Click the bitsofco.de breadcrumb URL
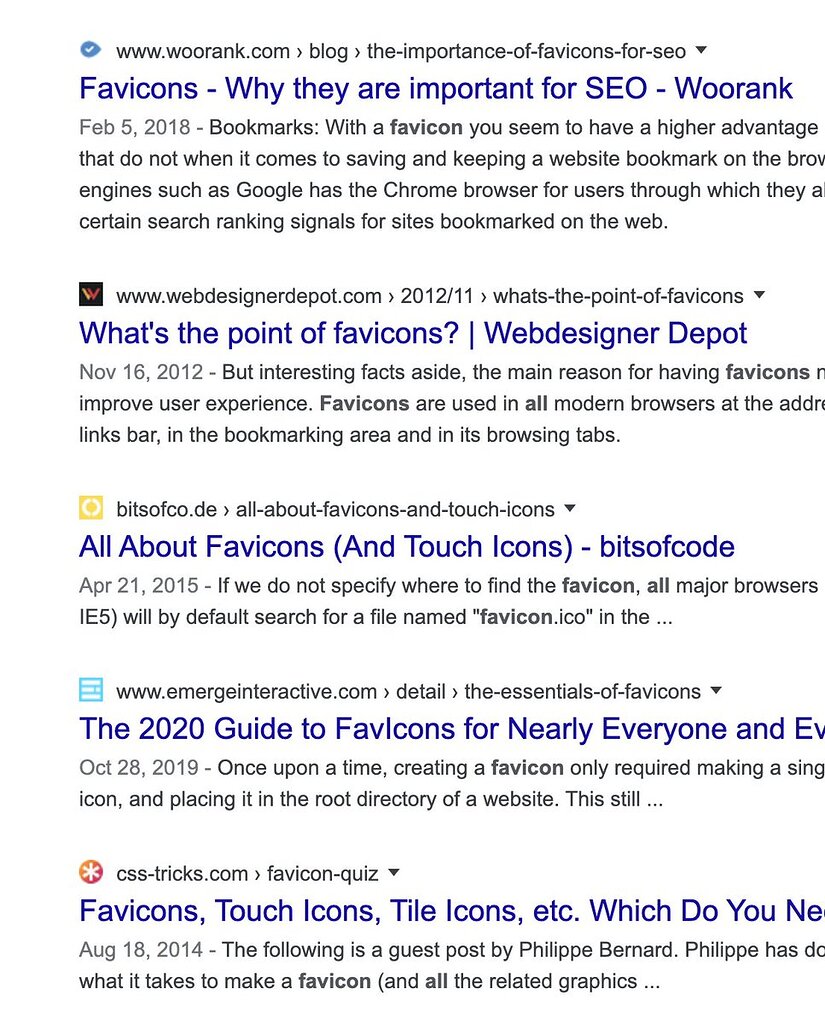The width and height of the screenshot is (825, 1024). click(x=166, y=509)
